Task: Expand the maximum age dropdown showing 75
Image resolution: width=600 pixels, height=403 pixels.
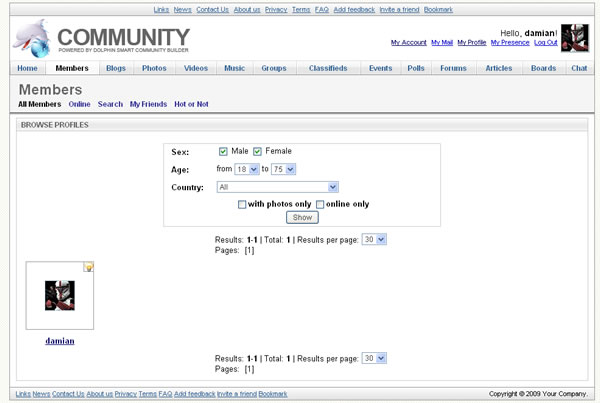Action: 285,169
